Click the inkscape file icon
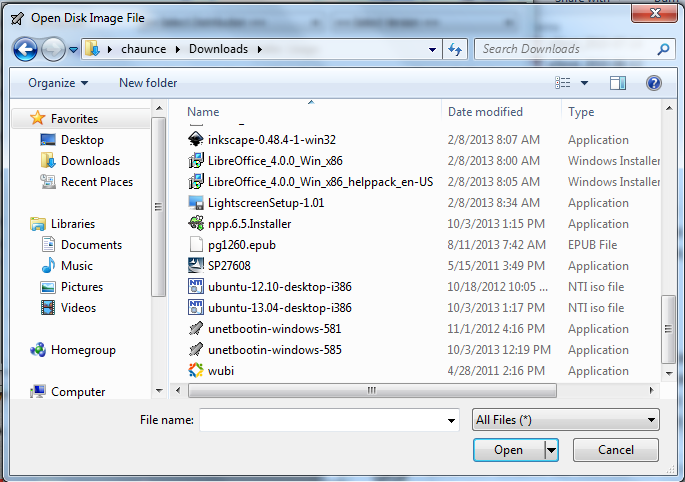685x482 pixels. tap(196, 139)
